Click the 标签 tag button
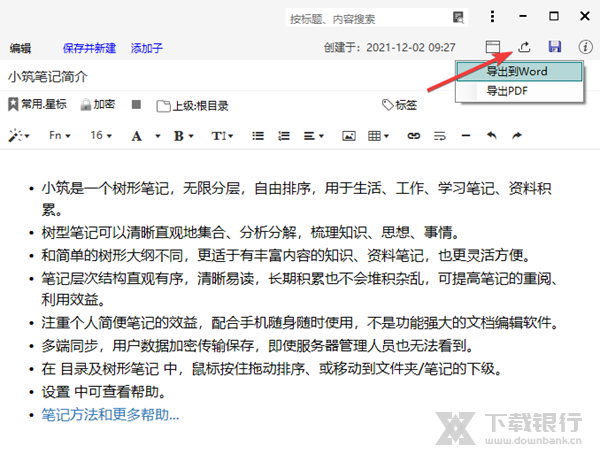The height and width of the screenshot is (454, 600). [399, 105]
